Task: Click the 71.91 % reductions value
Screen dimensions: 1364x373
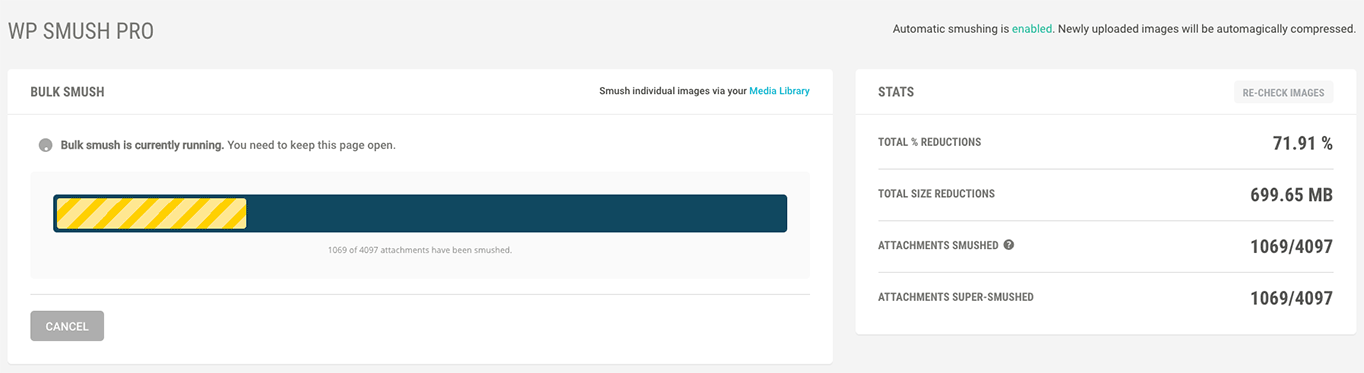Action: [1303, 143]
